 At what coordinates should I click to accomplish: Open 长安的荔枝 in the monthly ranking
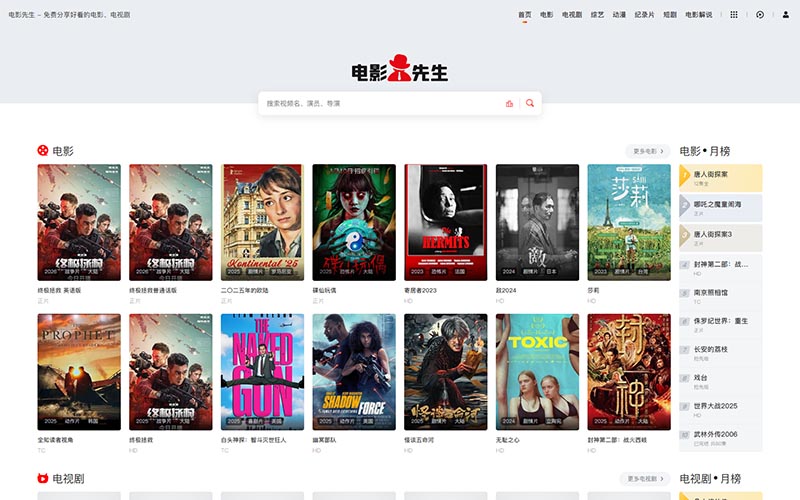click(x=720, y=353)
